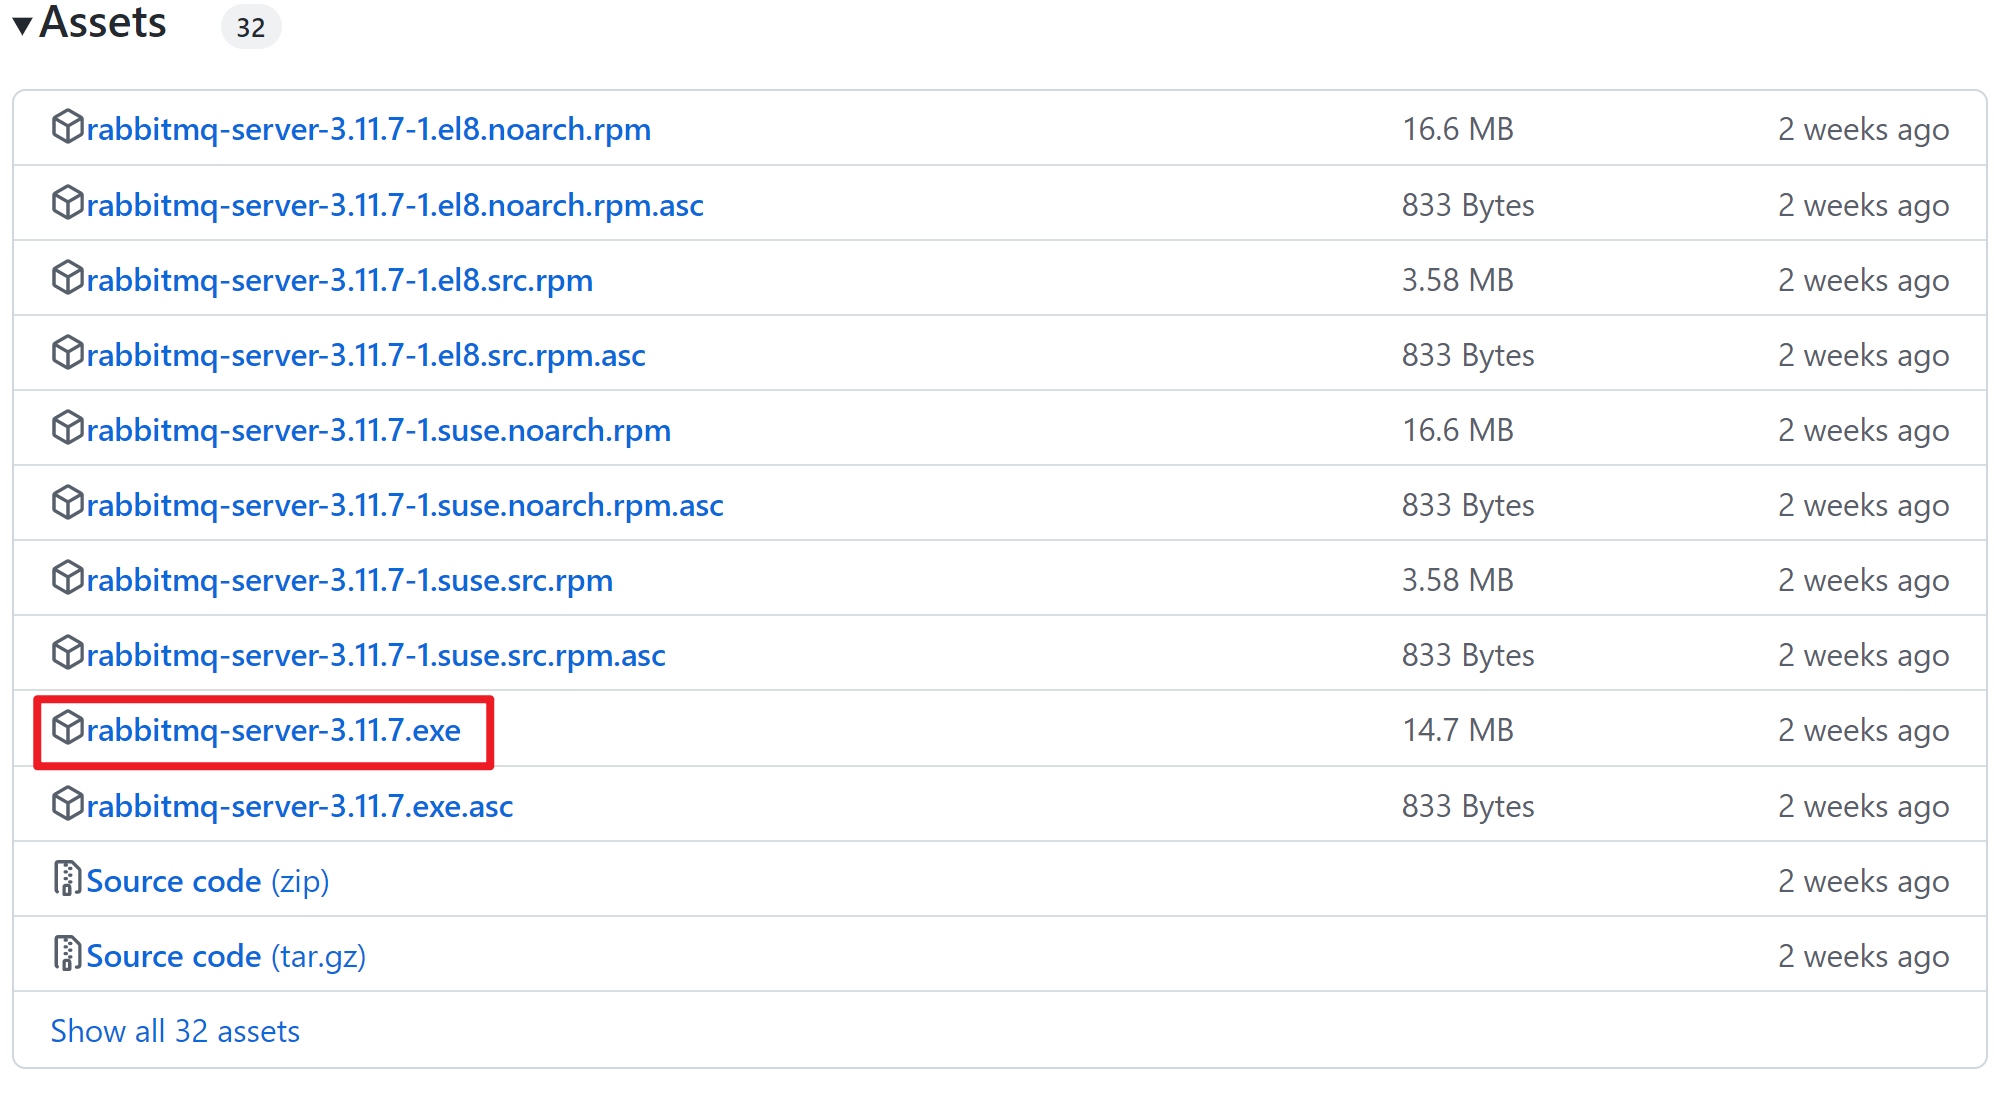The height and width of the screenshot is (1096, 2014).
Task: Click 16.6 MB size in el8.noarch.rpm row
Action: pos(1458,129)
